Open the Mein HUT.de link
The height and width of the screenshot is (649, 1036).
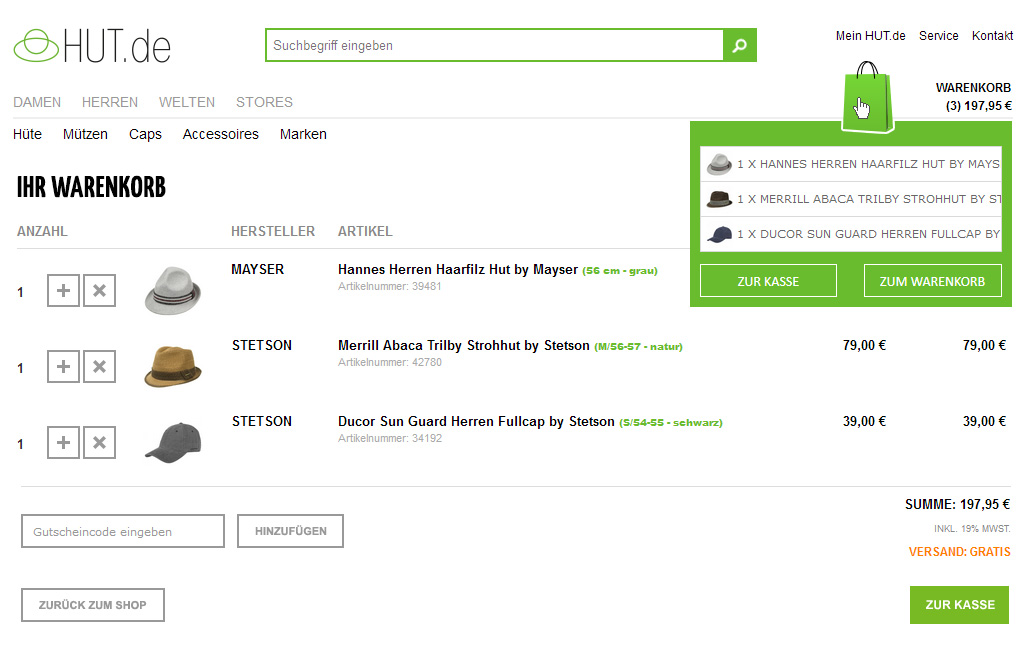870,36
